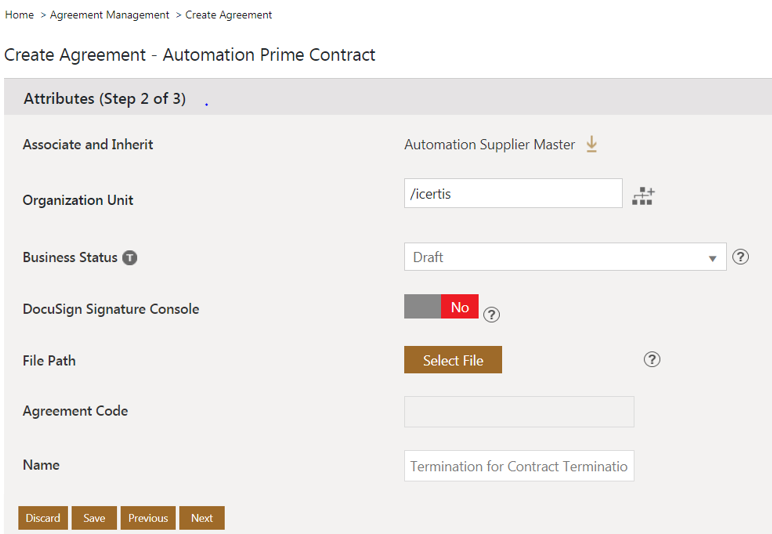Click the T icon next to Business Status

[x=130, y=258]
